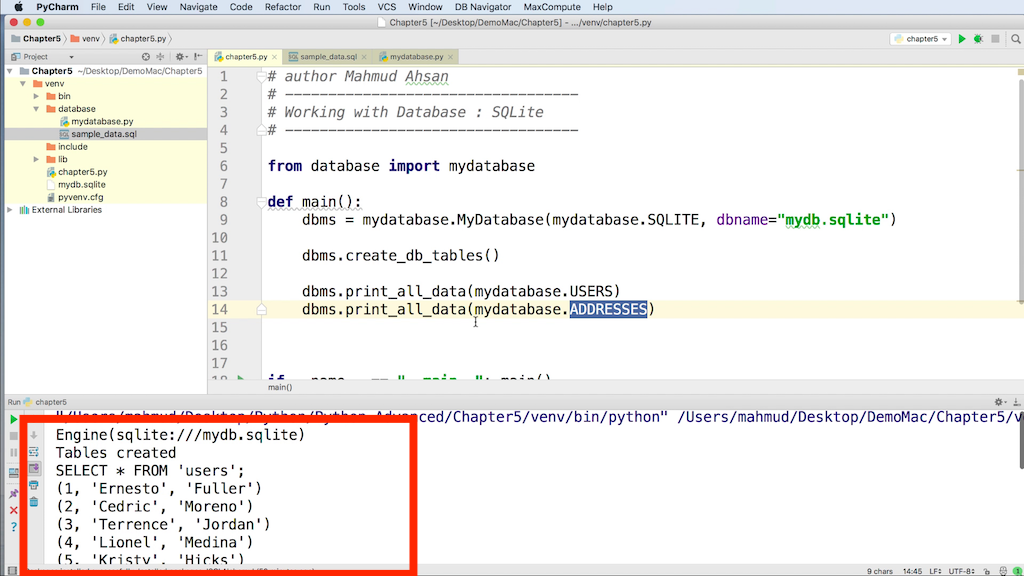The width and height of the screenshot is (1024, 576).
Task: Run chapter5 using the green play button
Action: tap(962, 37)
